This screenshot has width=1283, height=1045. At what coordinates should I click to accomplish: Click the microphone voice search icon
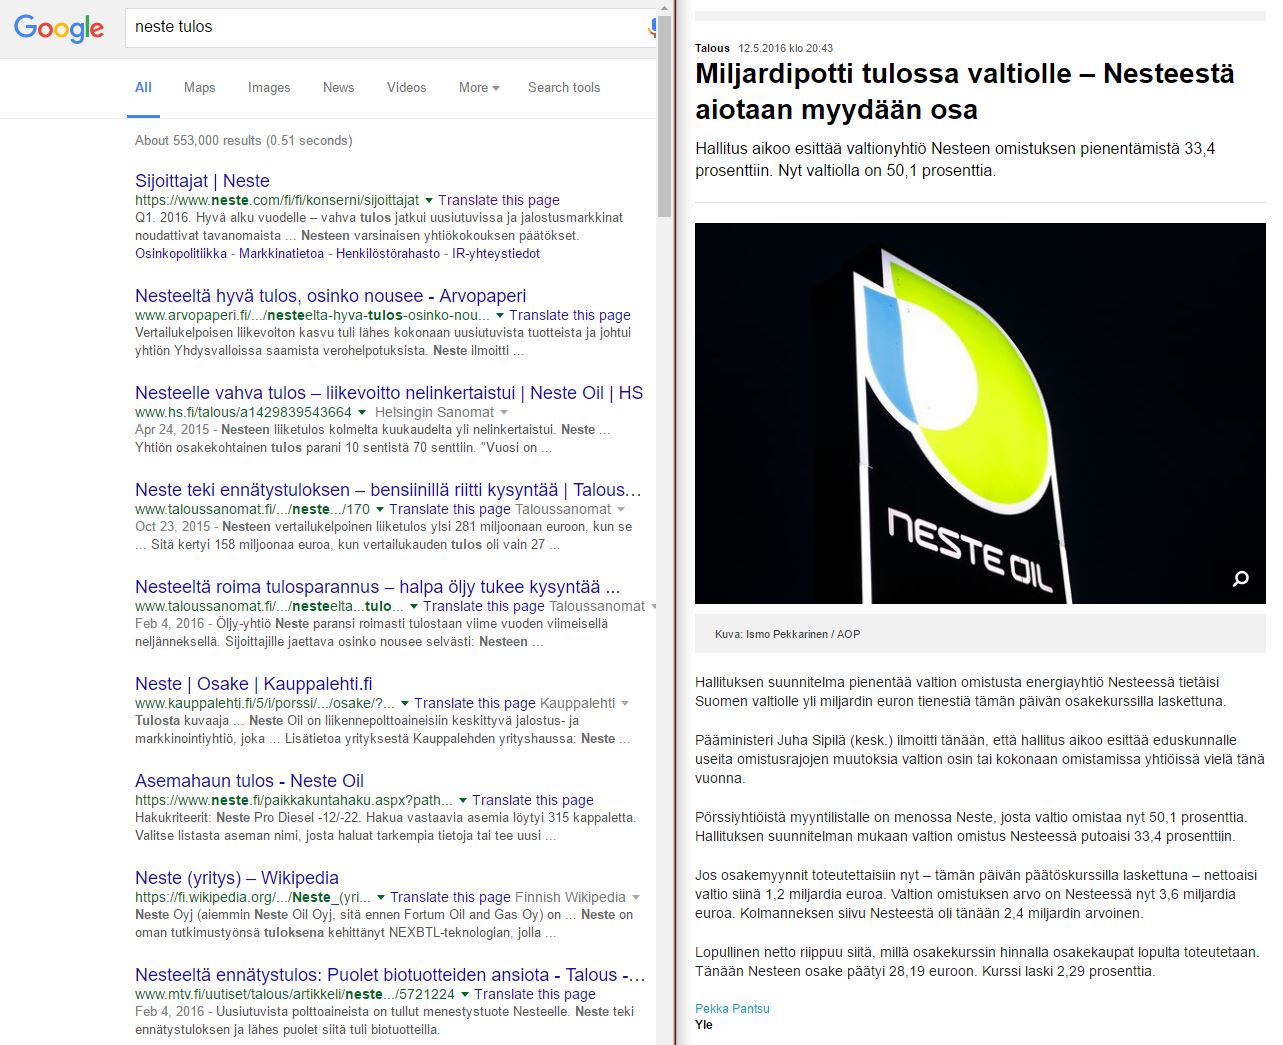651,28
